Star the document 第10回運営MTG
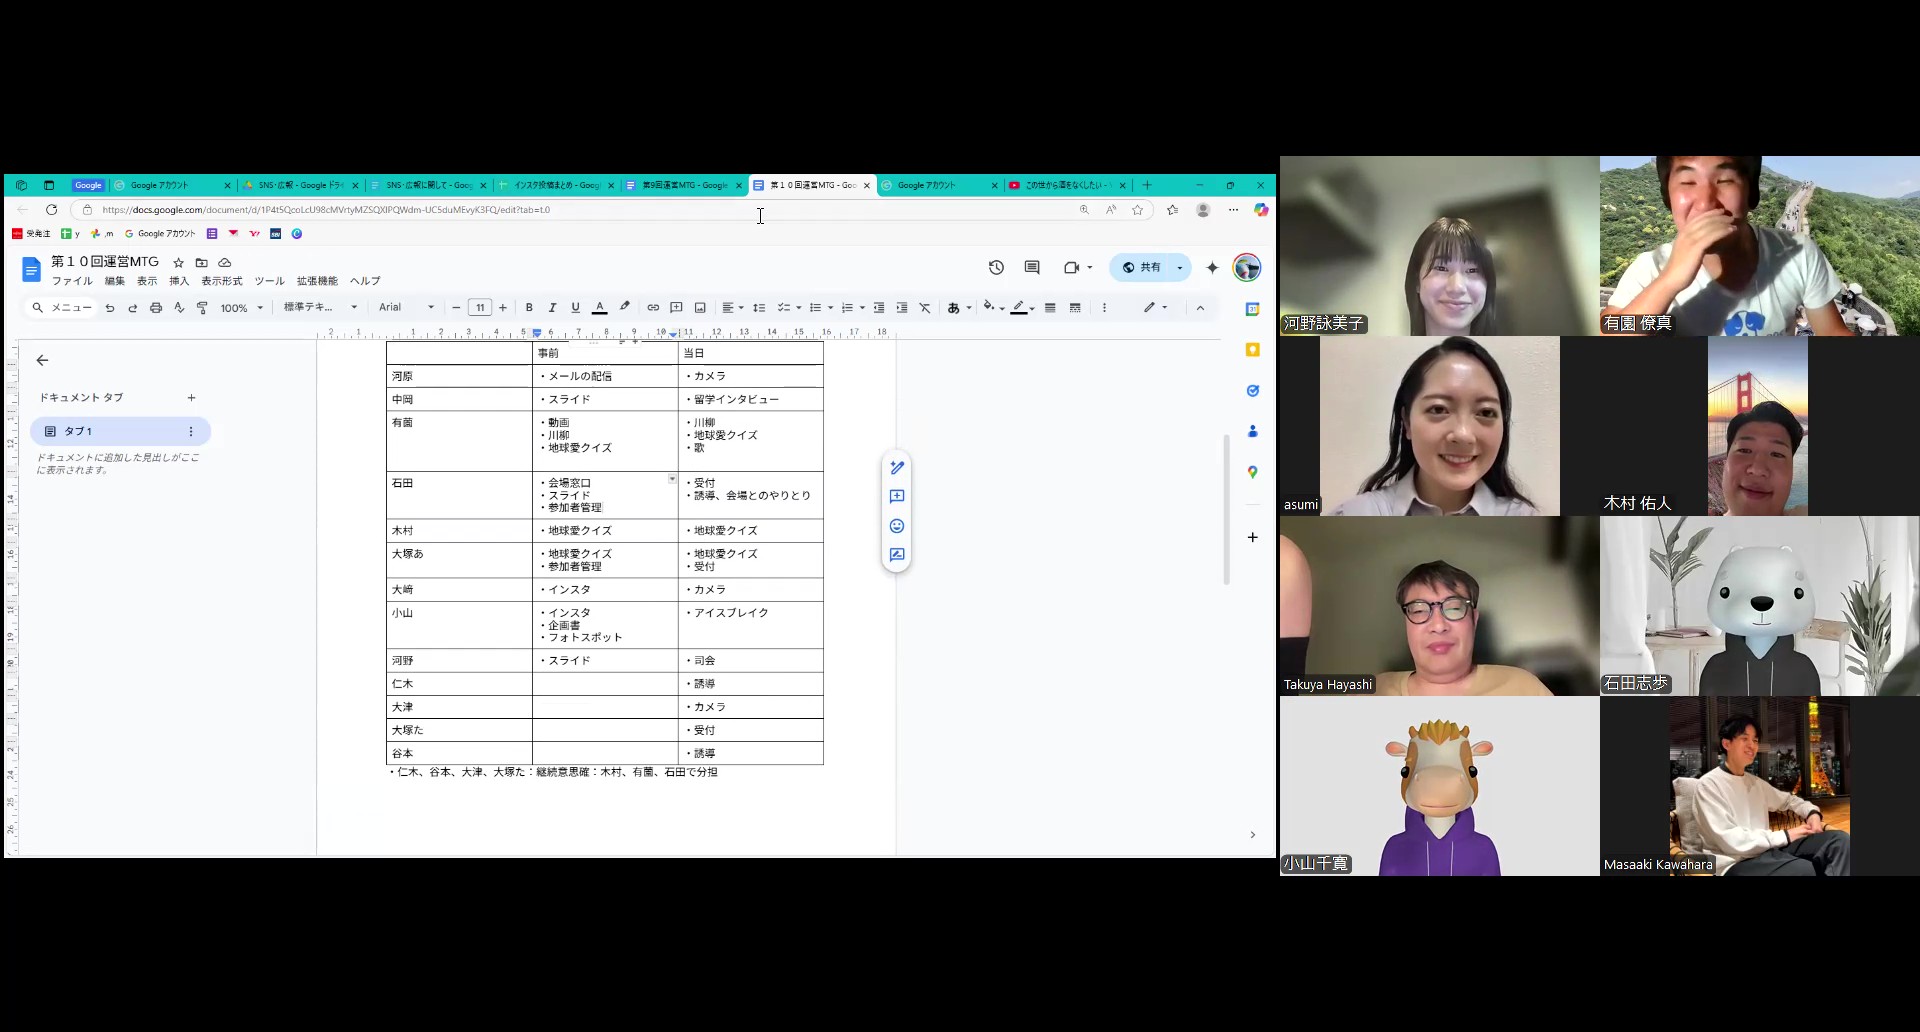Screen dimensions: 1920x1032 [x=179, y=262]
